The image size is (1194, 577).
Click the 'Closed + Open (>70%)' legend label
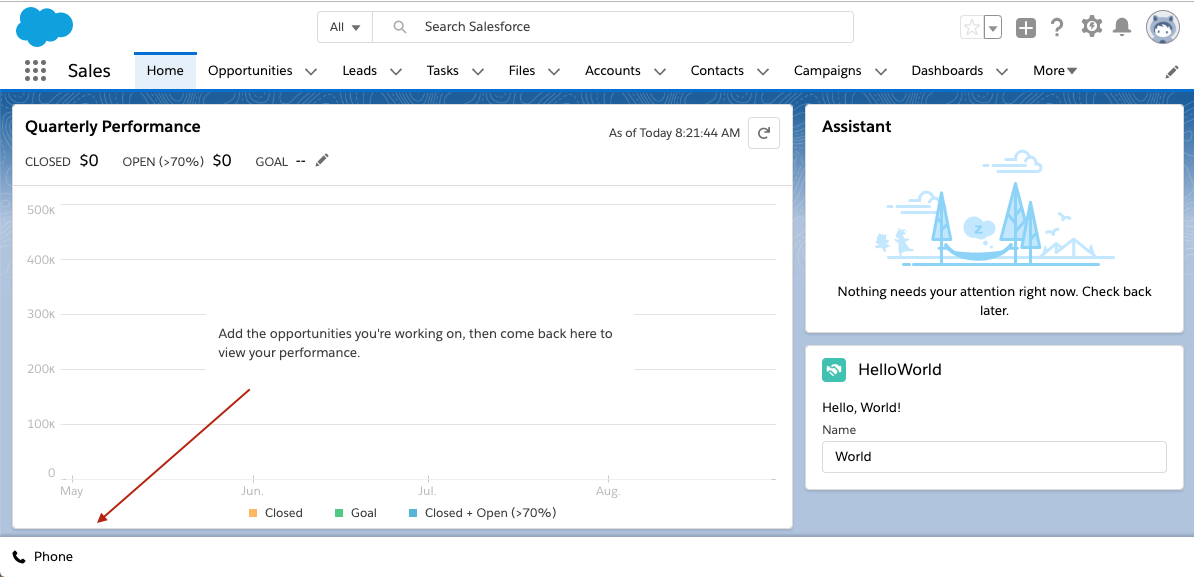point(490,513)
